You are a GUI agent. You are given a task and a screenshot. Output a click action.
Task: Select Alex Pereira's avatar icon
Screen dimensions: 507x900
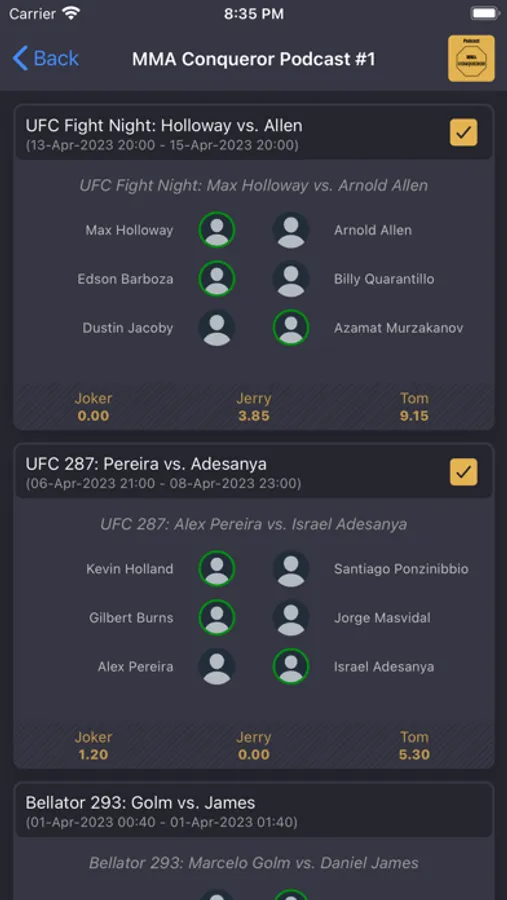tap(216, 666)
